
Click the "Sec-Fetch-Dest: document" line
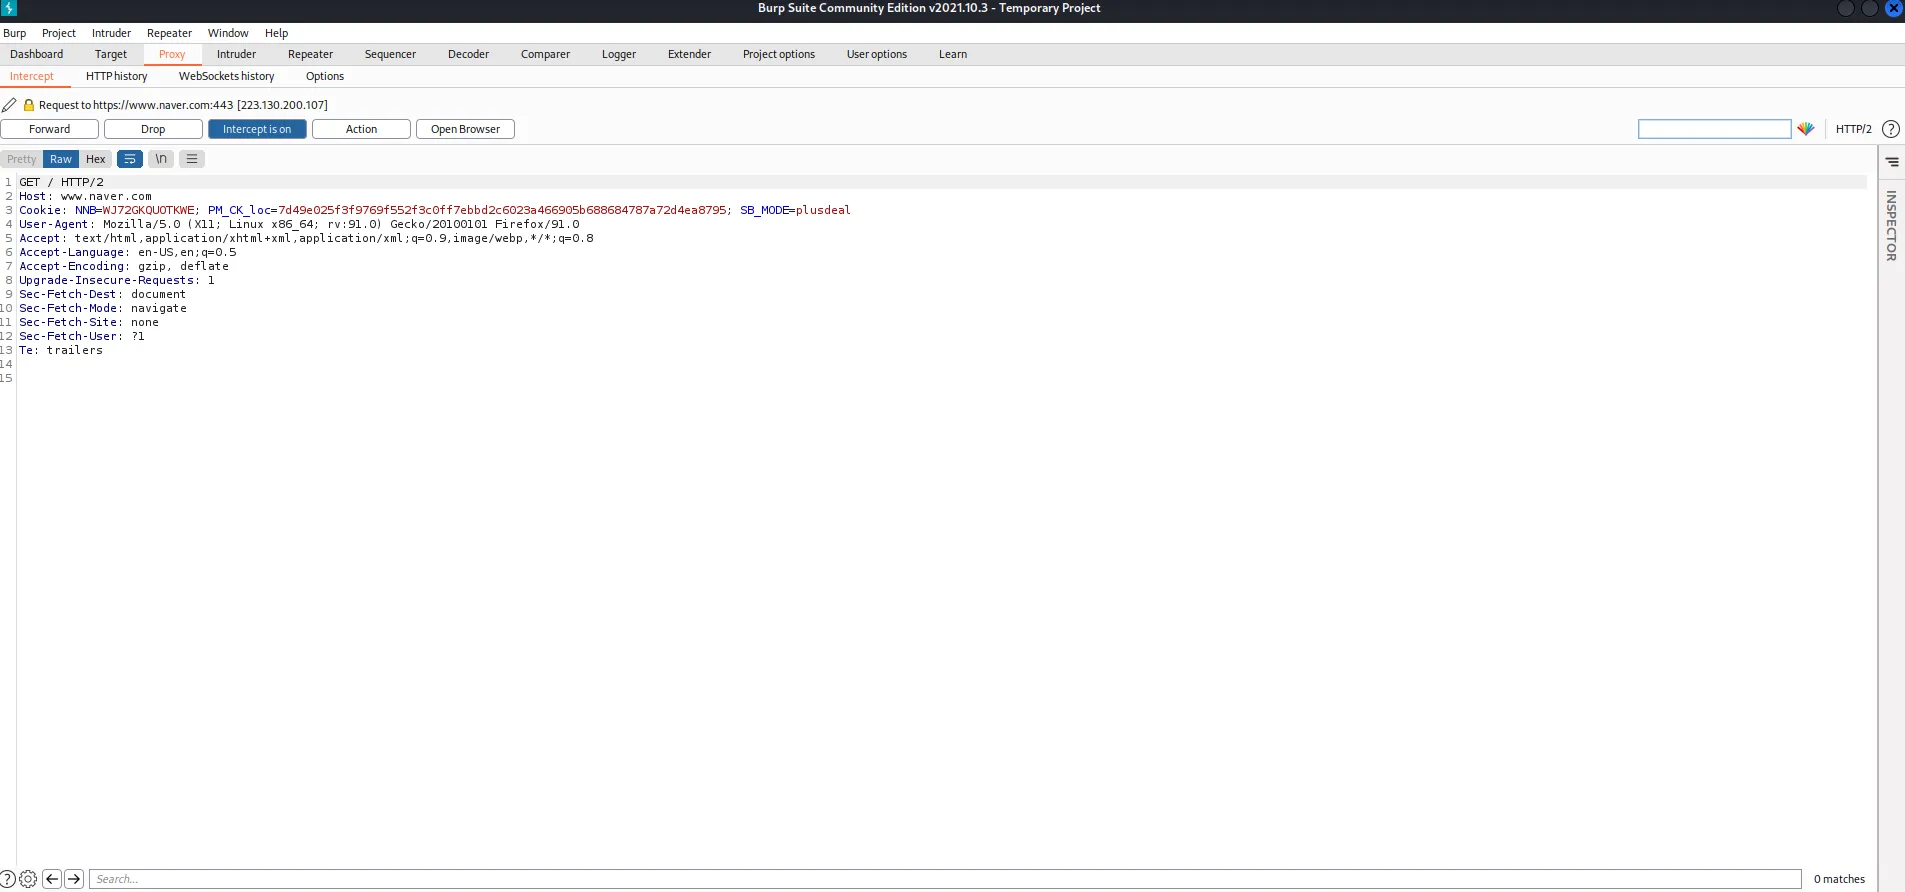102,294
